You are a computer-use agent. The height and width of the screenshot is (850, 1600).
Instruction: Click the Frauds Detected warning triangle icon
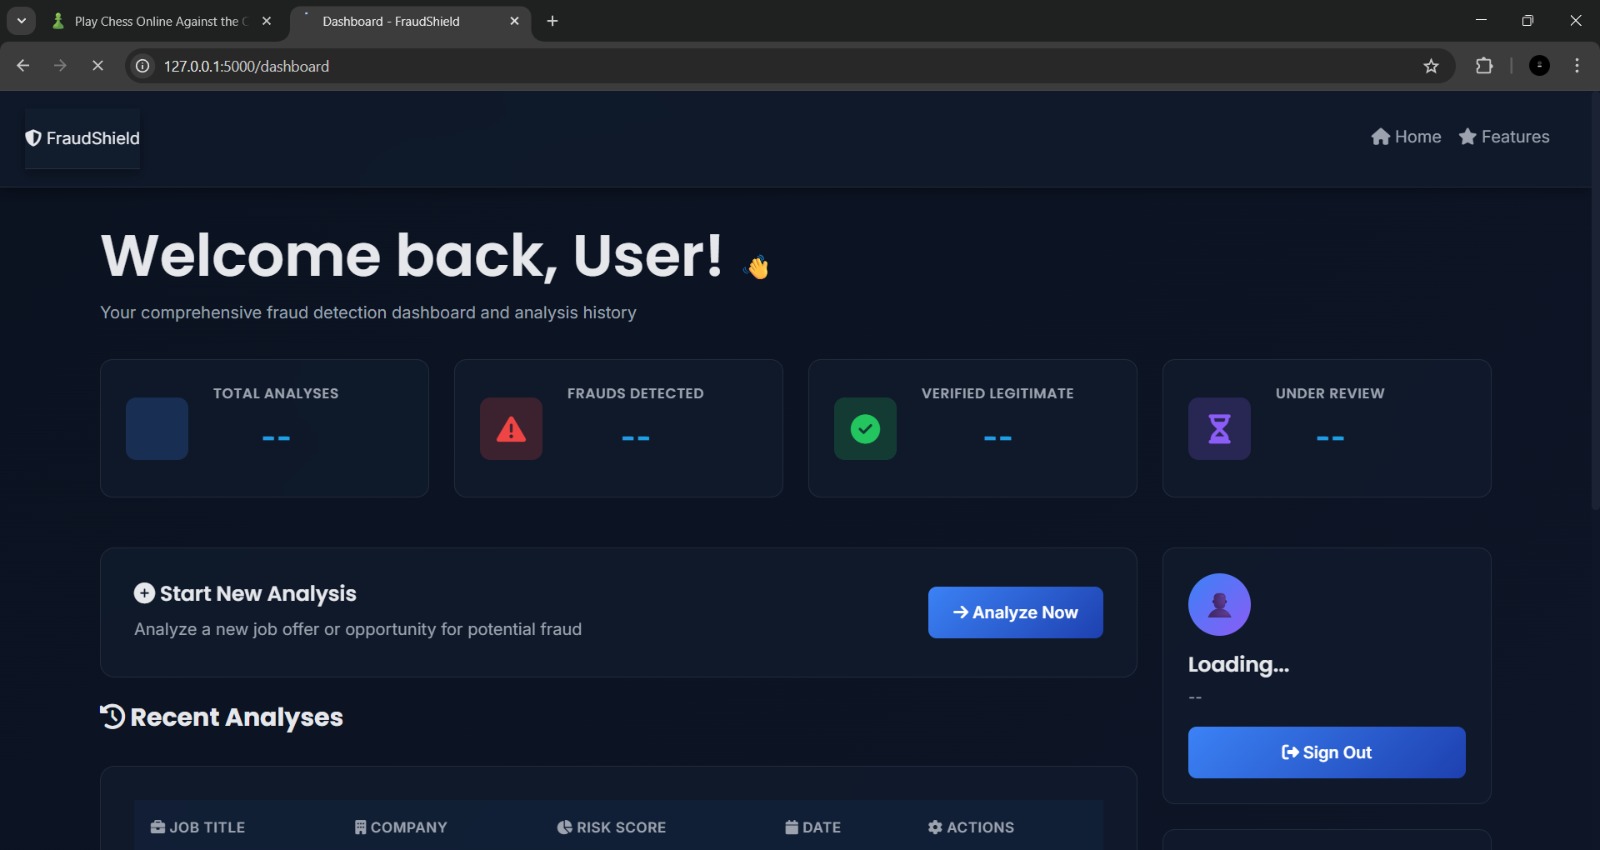tap(511, 429)
